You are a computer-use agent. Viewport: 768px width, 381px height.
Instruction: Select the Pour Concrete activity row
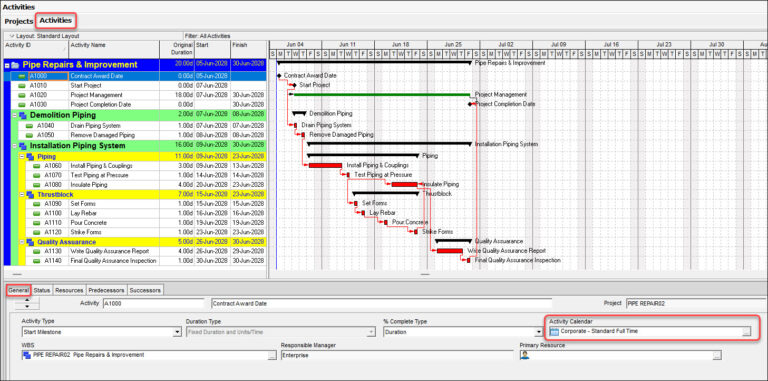135,223
